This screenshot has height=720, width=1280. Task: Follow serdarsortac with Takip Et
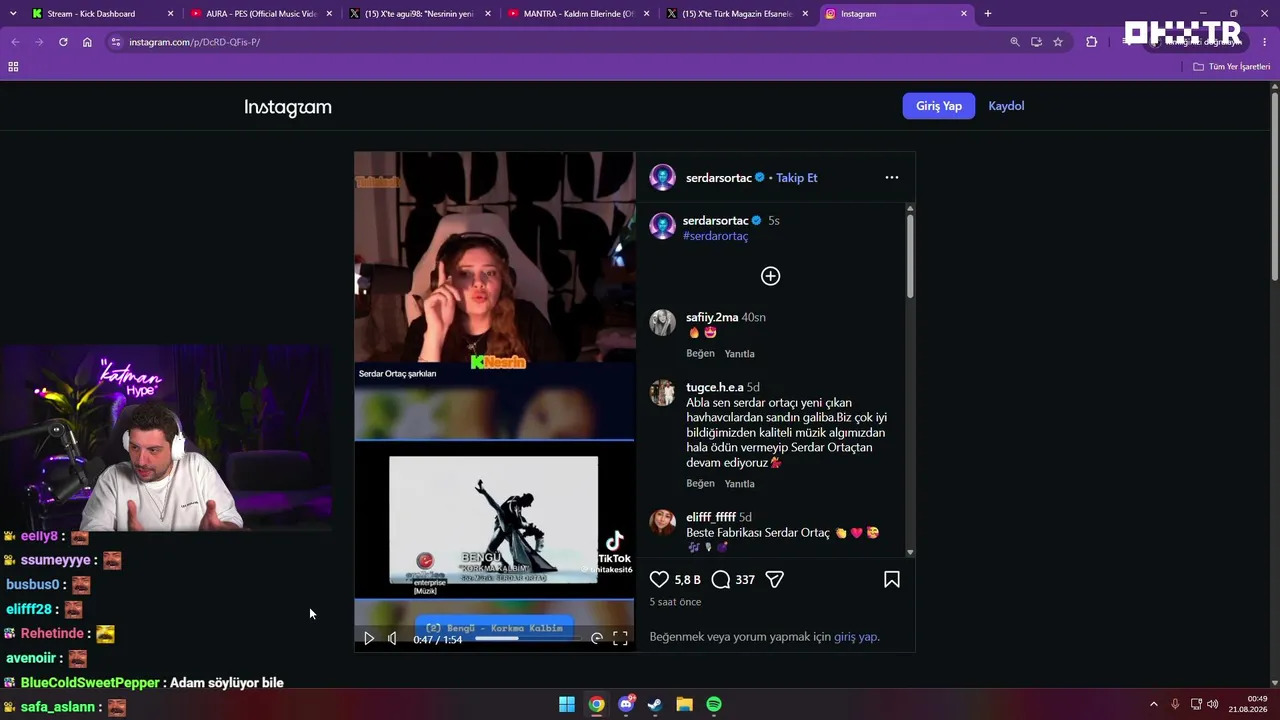797,178
